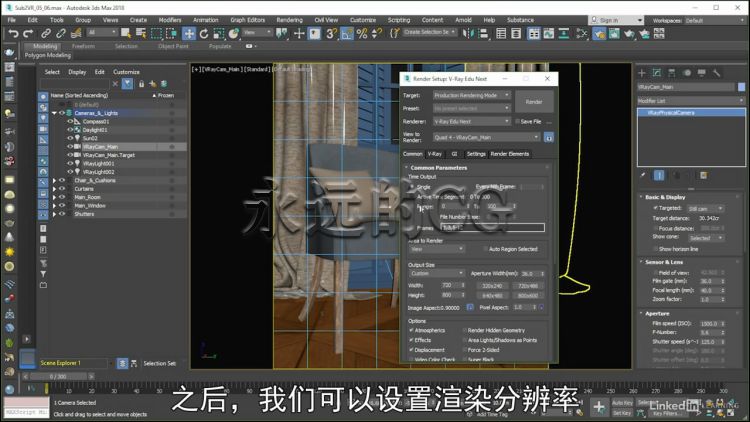Toggle the Window/Crossing selection icon

tap(171, 33)
